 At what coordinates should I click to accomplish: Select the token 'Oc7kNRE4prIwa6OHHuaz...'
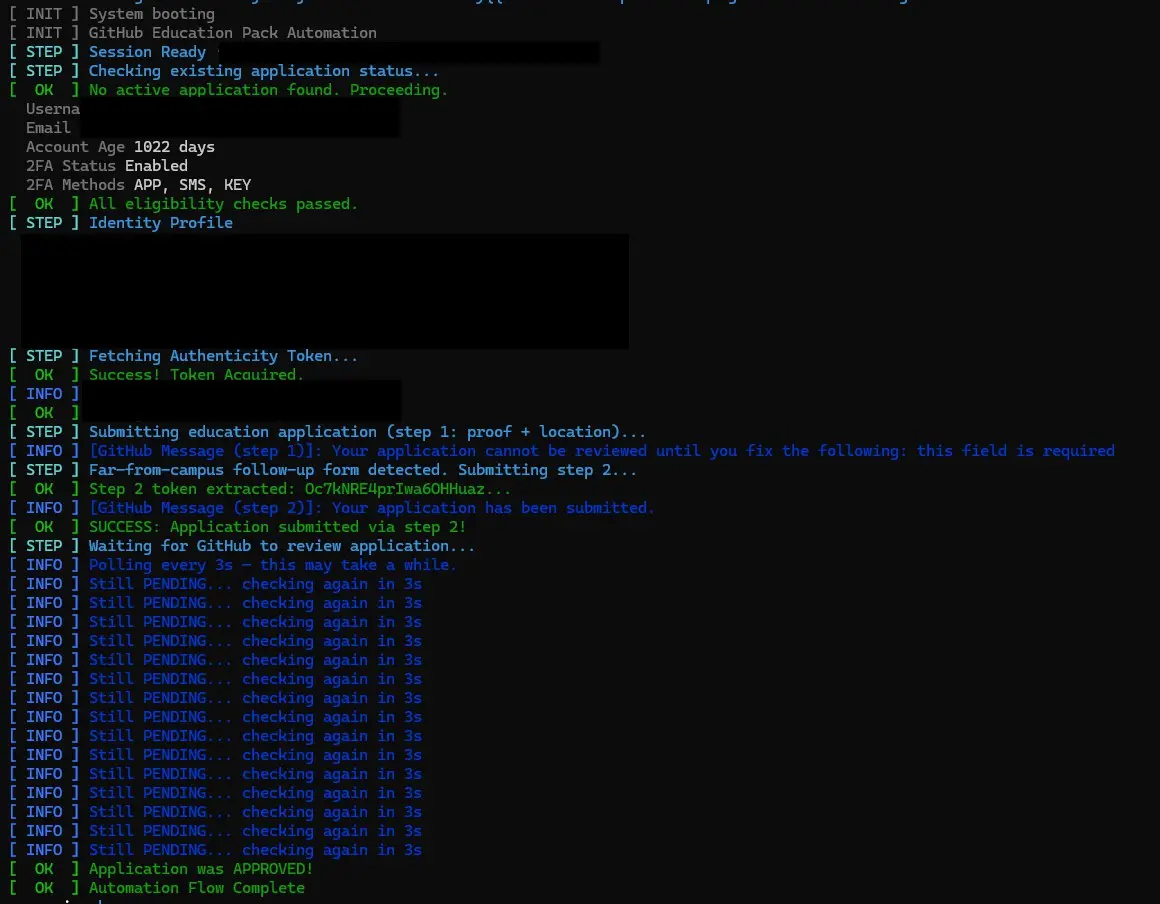pyautogui.click(x=408, y=489)
